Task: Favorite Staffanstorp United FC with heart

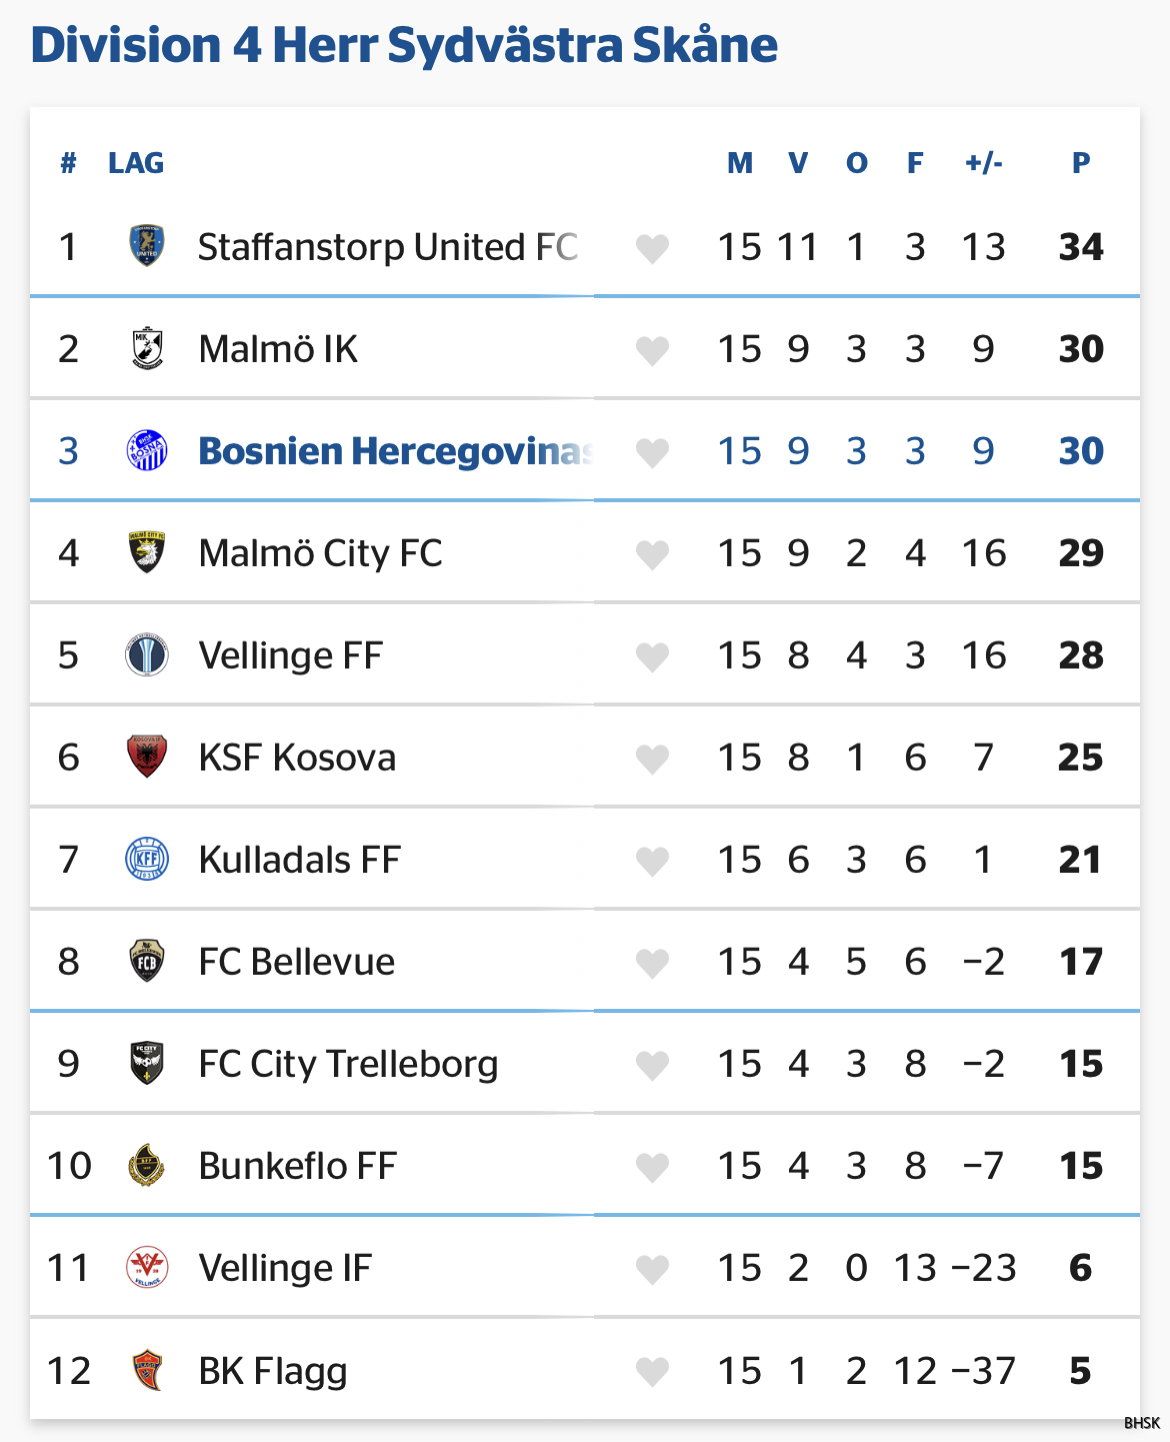Action: coord(652,249)
